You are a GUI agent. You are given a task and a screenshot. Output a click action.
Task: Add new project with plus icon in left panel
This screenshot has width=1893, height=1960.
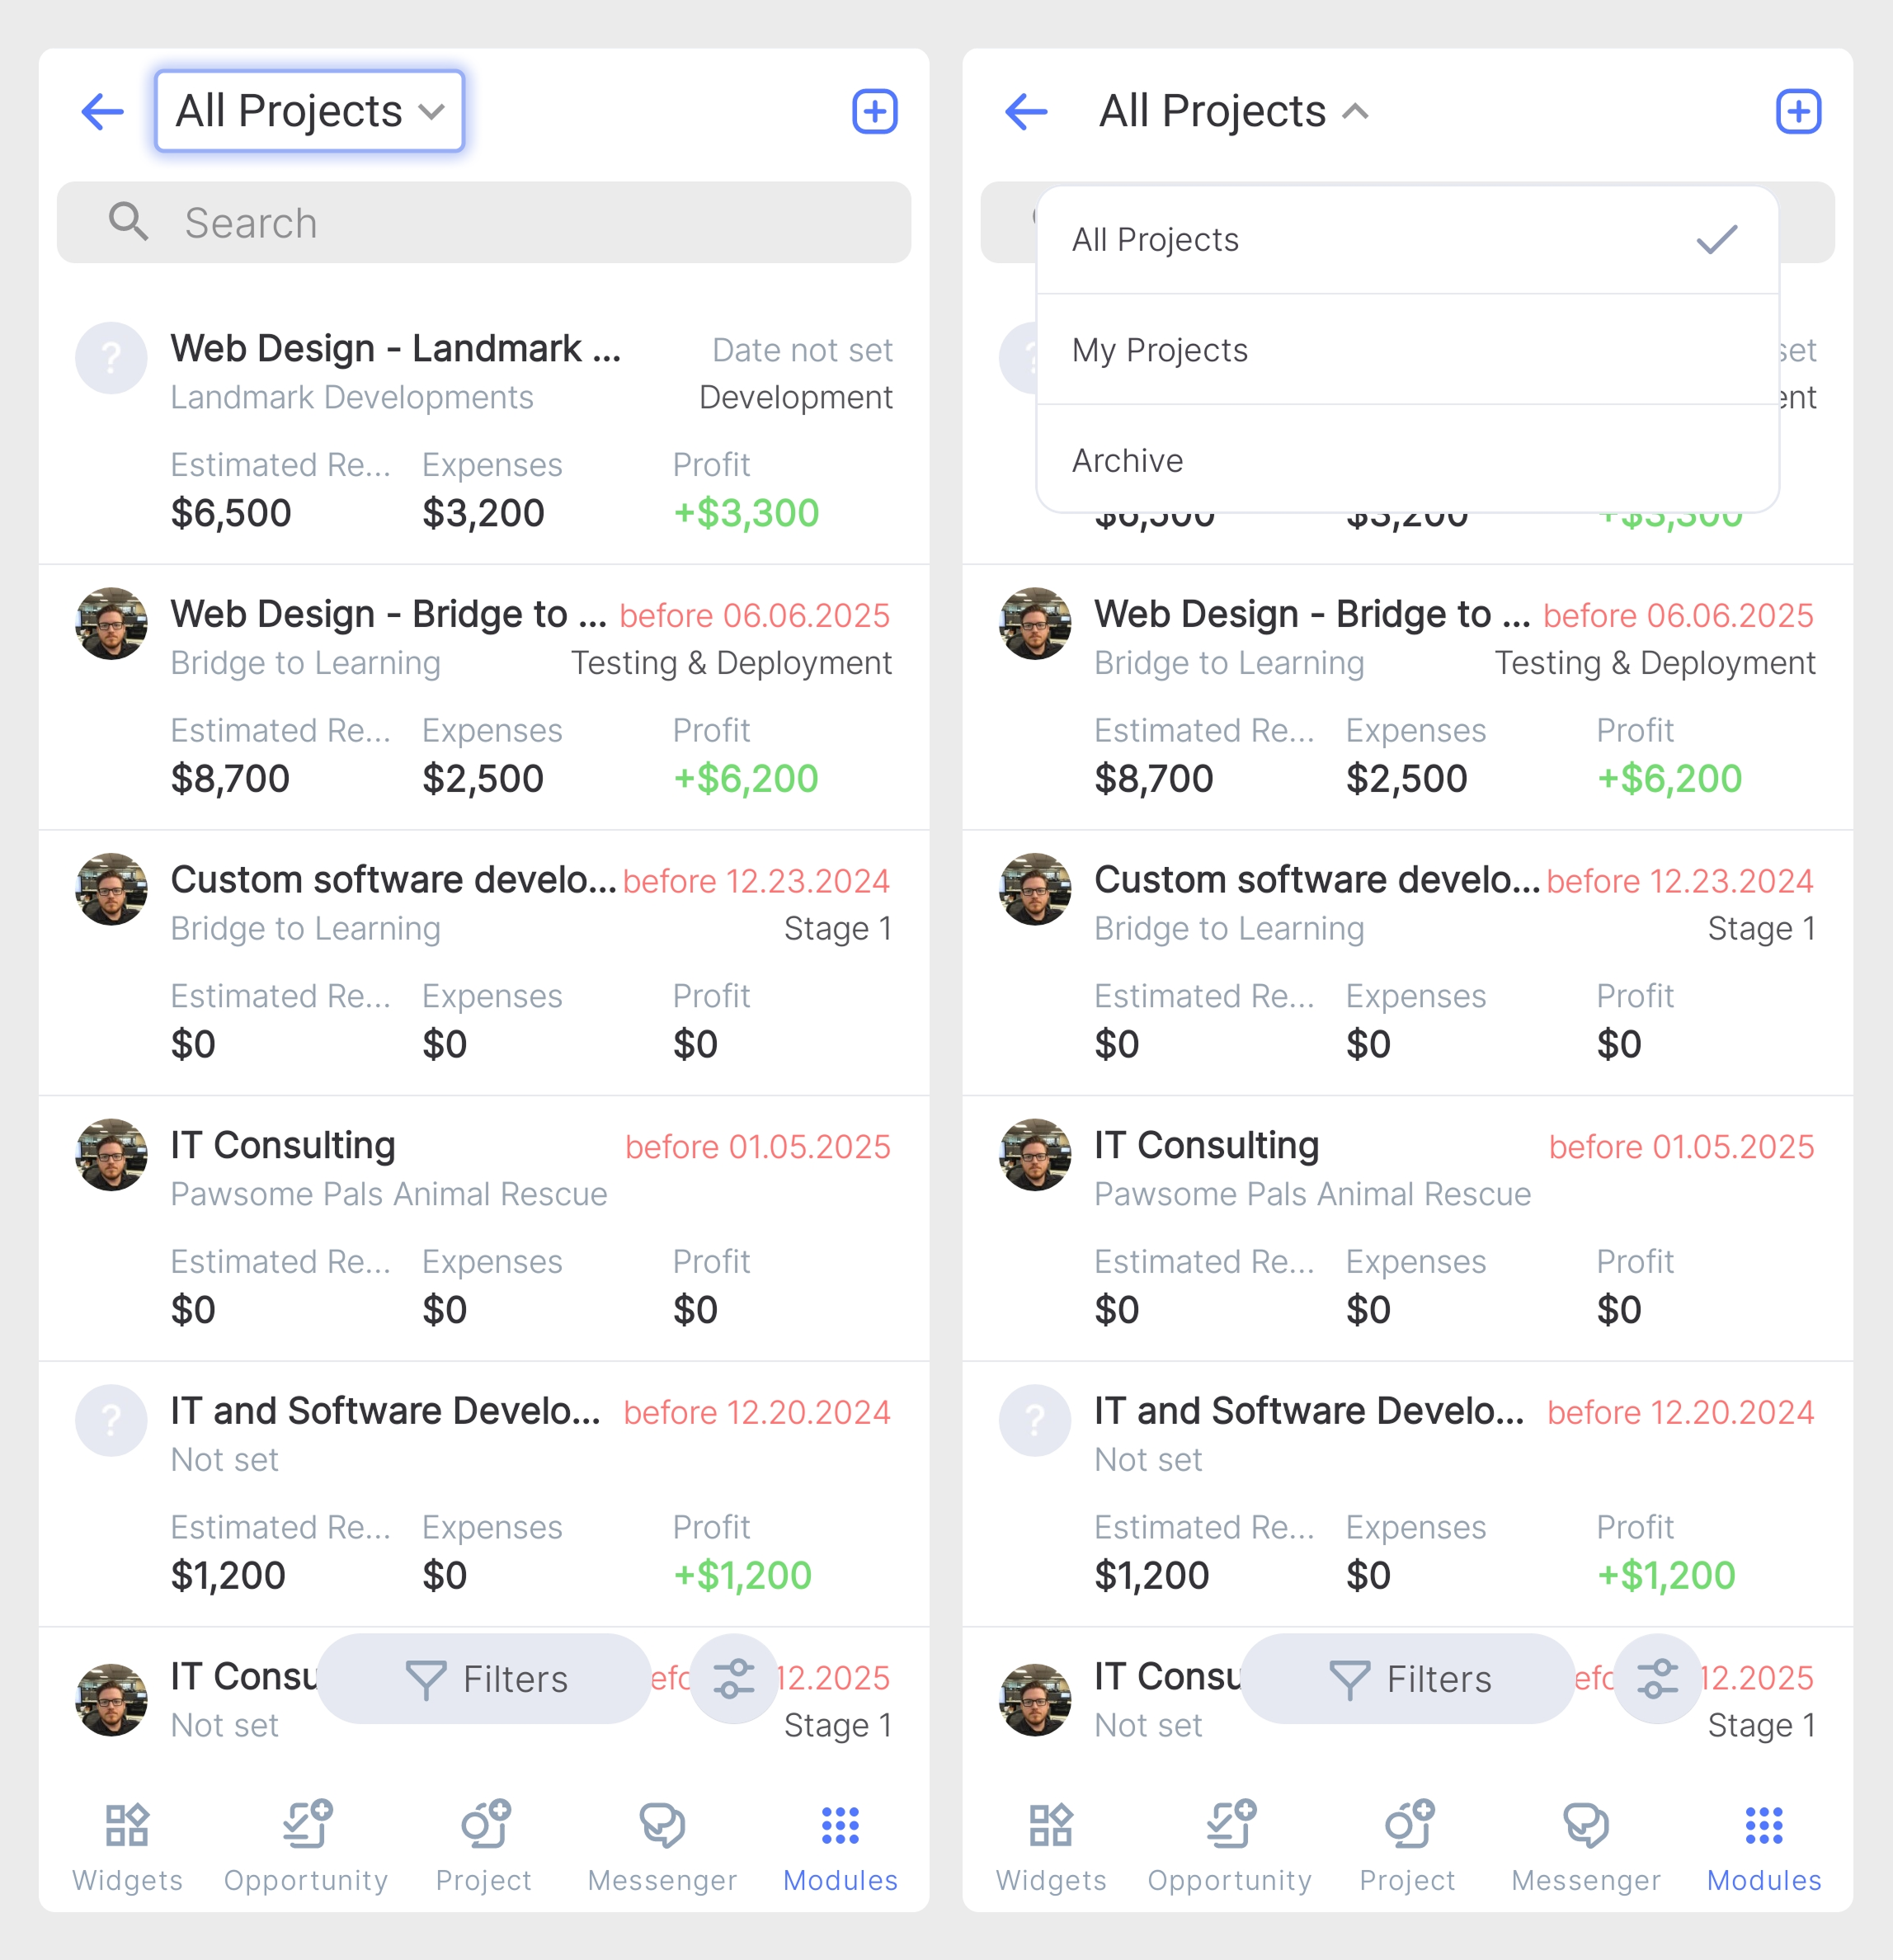pyautogui.click(x=874, y=111)
